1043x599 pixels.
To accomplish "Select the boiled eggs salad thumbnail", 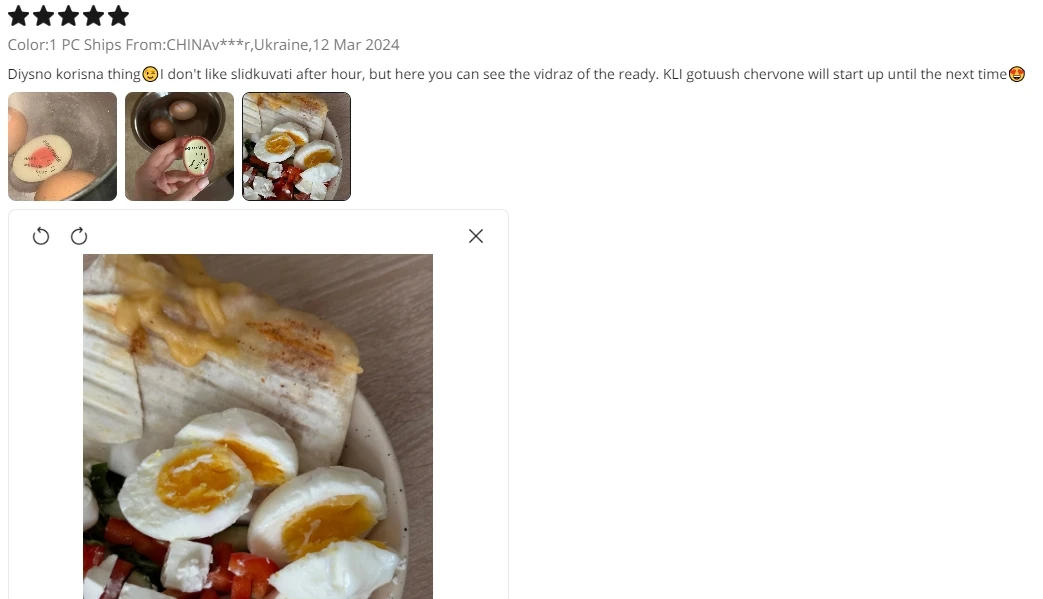I will (297, 146).
